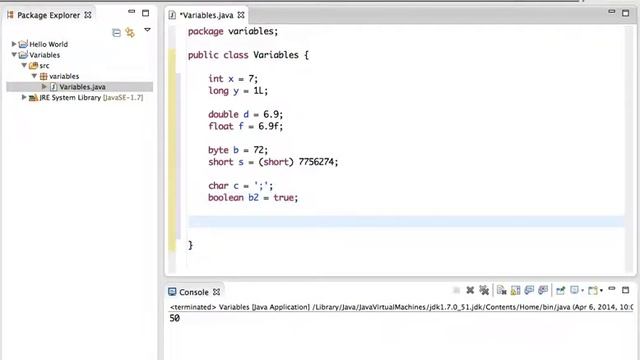Expand the JRE System Library node
Image resolution: width=640 pixels, height=360 pixels.
(24, 97)
